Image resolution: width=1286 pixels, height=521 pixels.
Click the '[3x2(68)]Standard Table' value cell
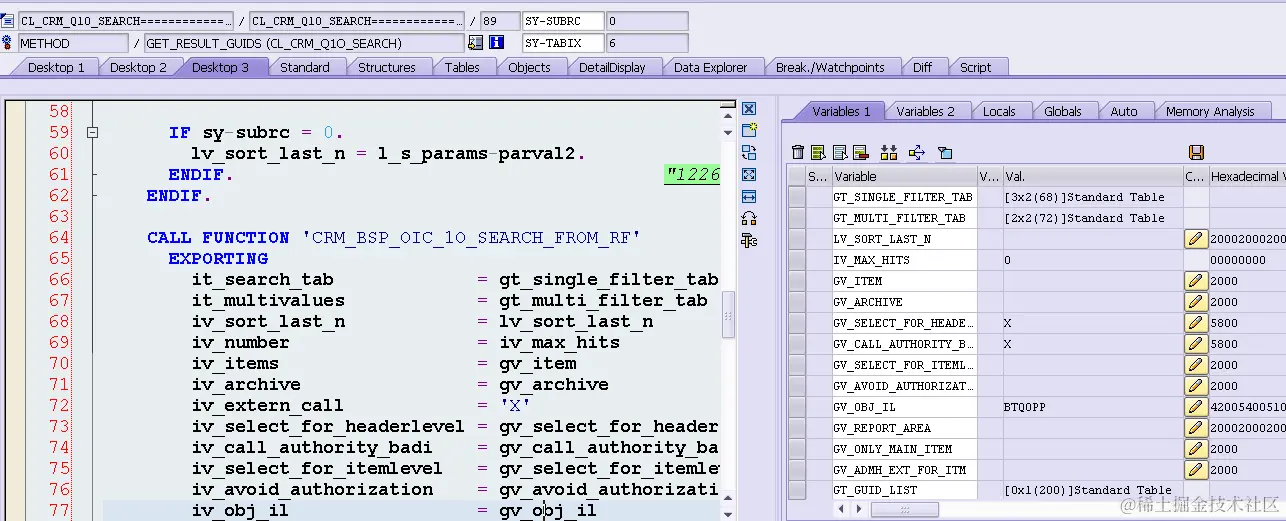click(1093, 197)
